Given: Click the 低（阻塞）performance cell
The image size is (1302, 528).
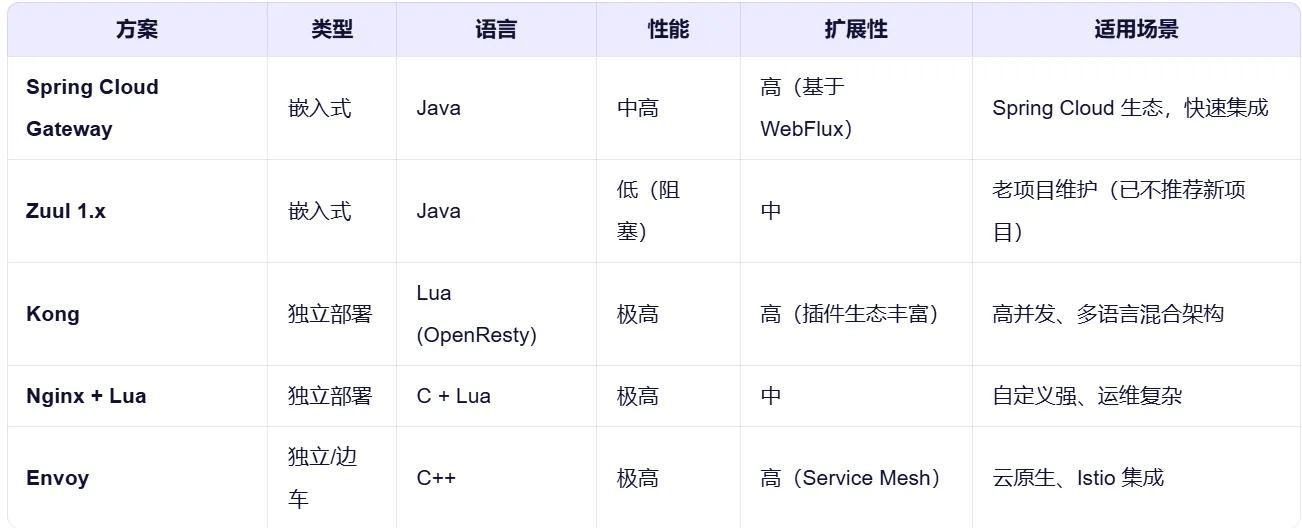Looking at the screenshot, I should tap(648, 211).
